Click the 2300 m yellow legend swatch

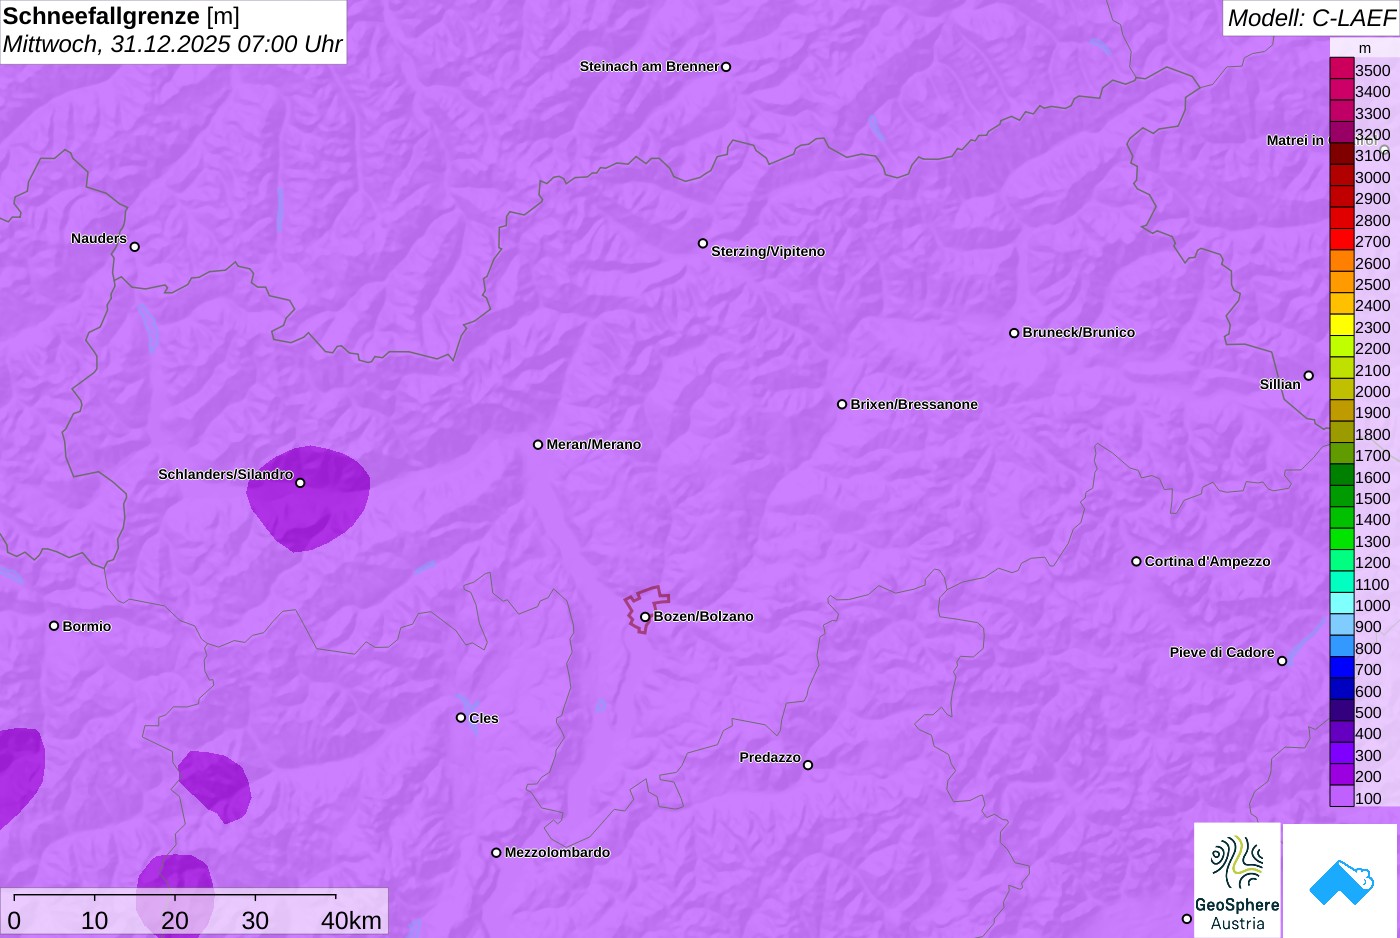[1341, 326]
